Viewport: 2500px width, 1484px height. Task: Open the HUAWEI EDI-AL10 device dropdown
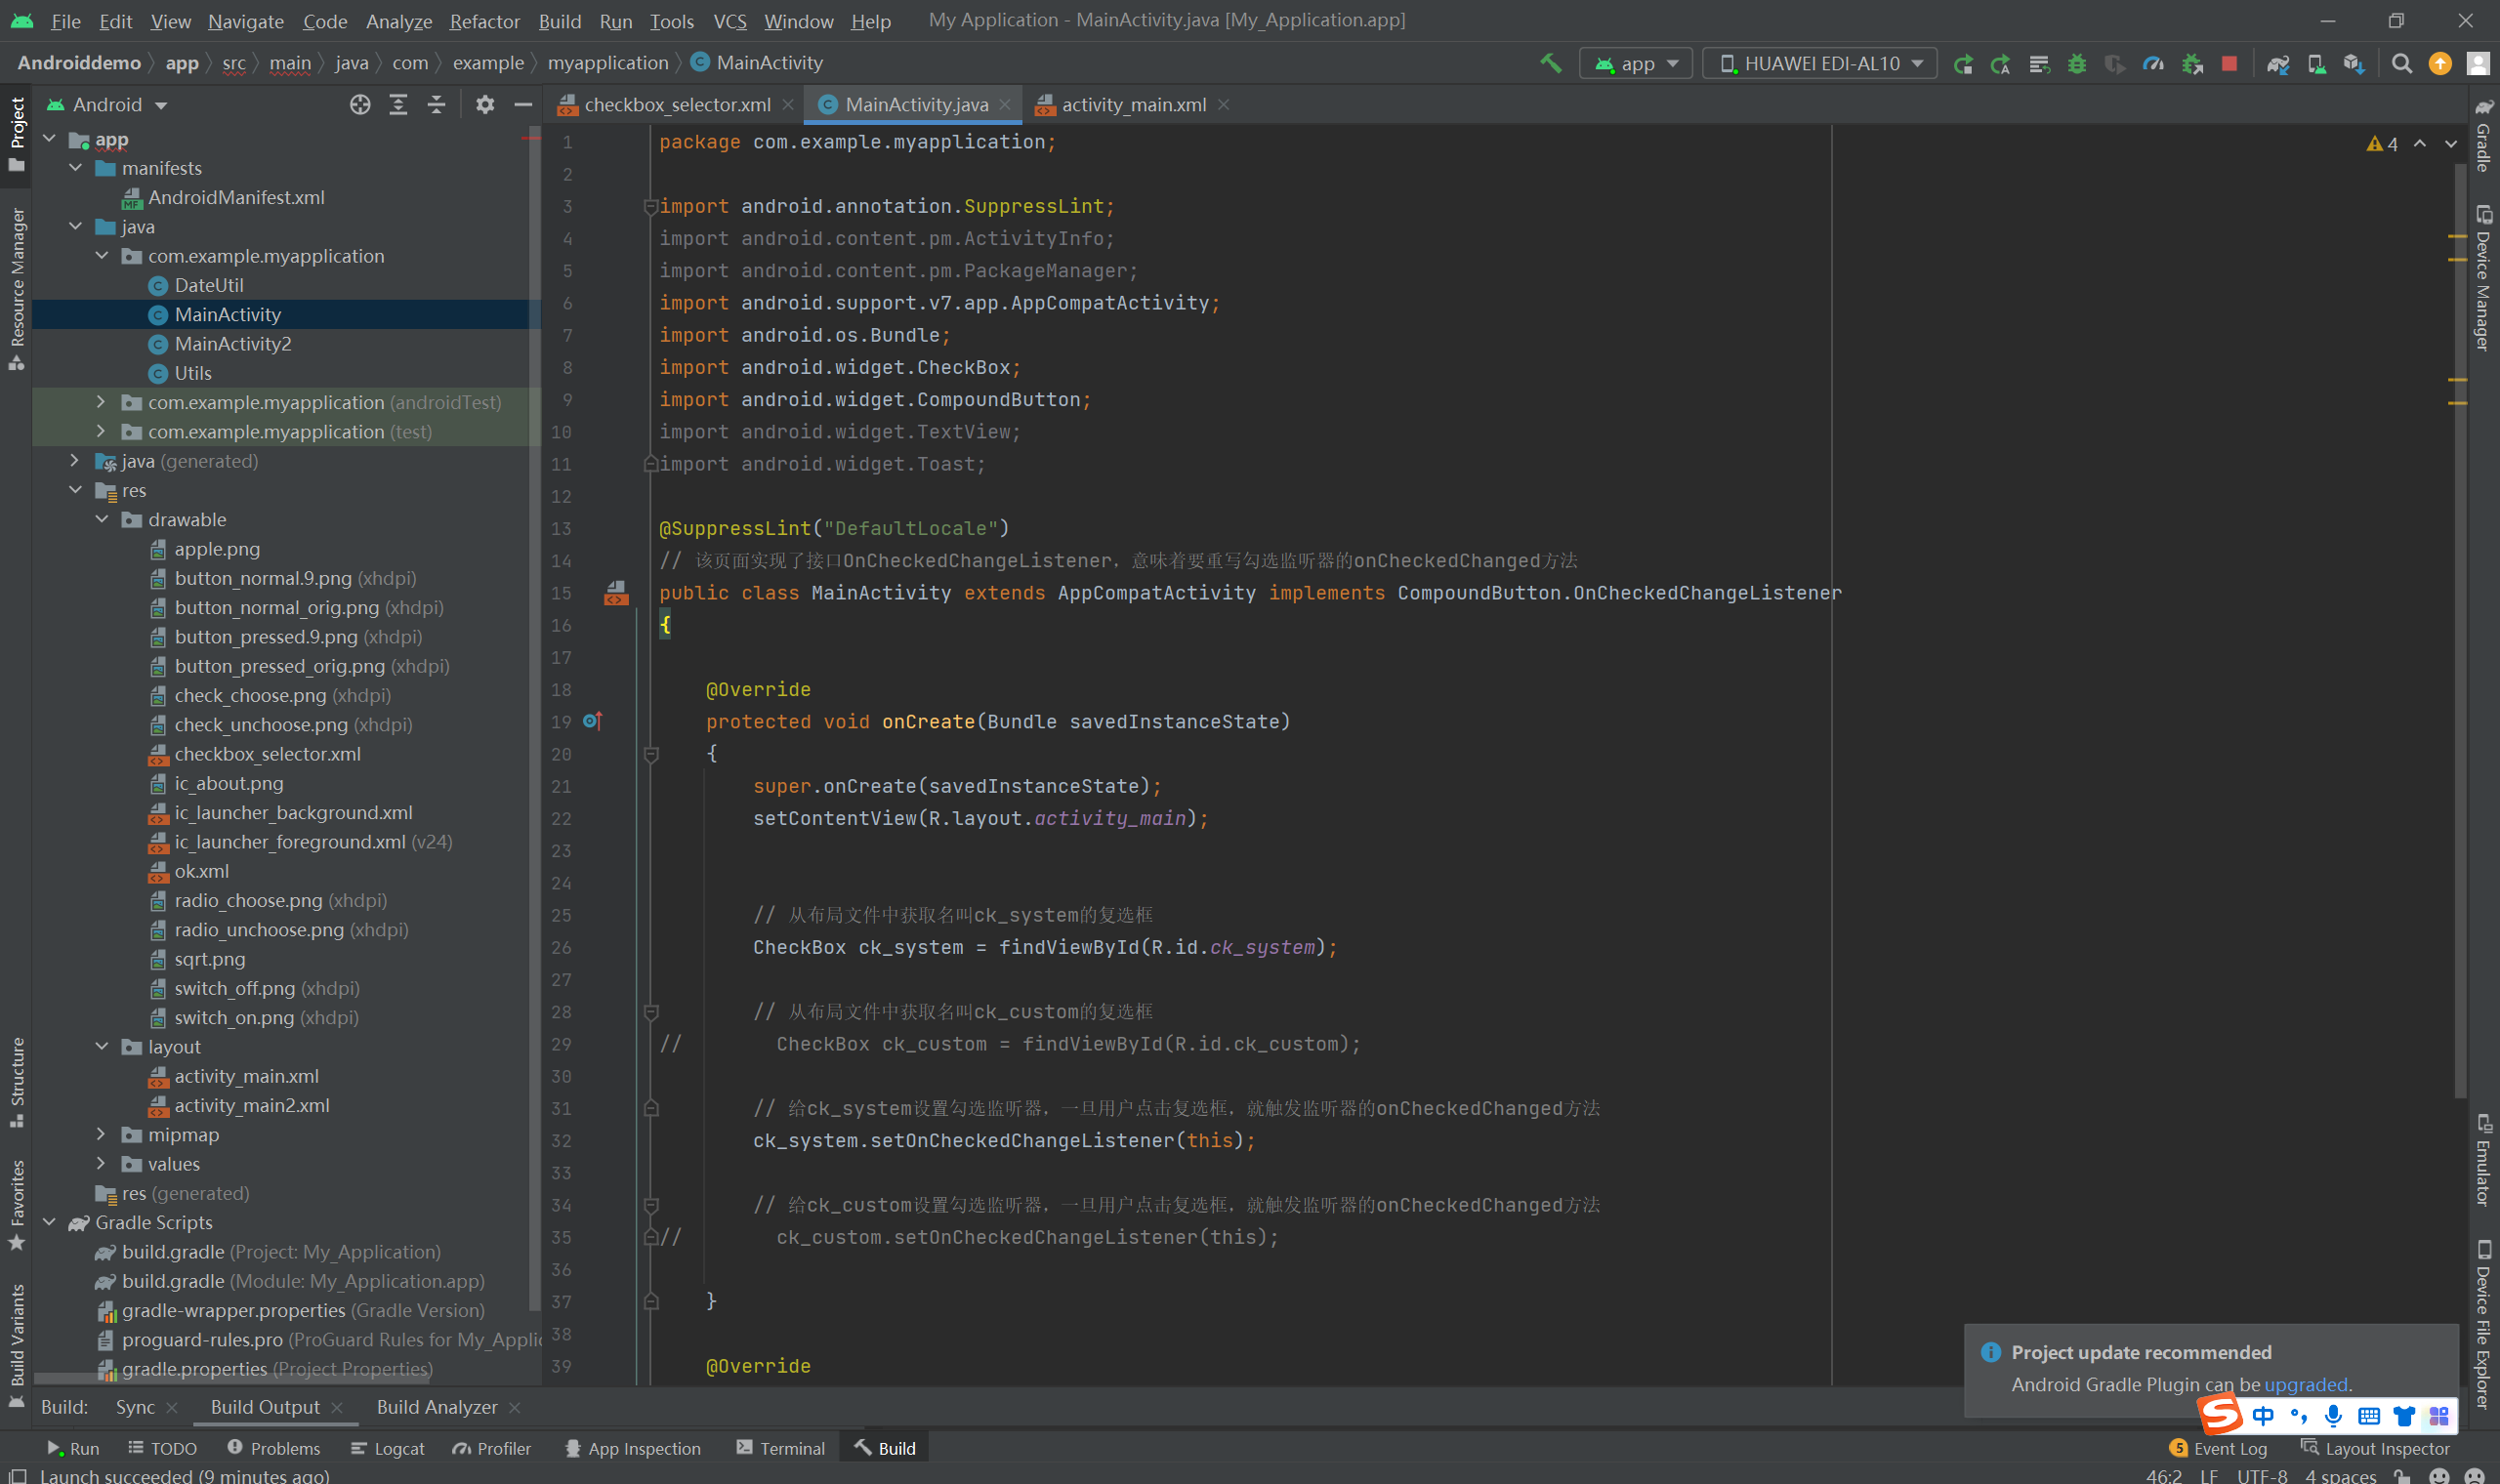(x=1820, y=64)
